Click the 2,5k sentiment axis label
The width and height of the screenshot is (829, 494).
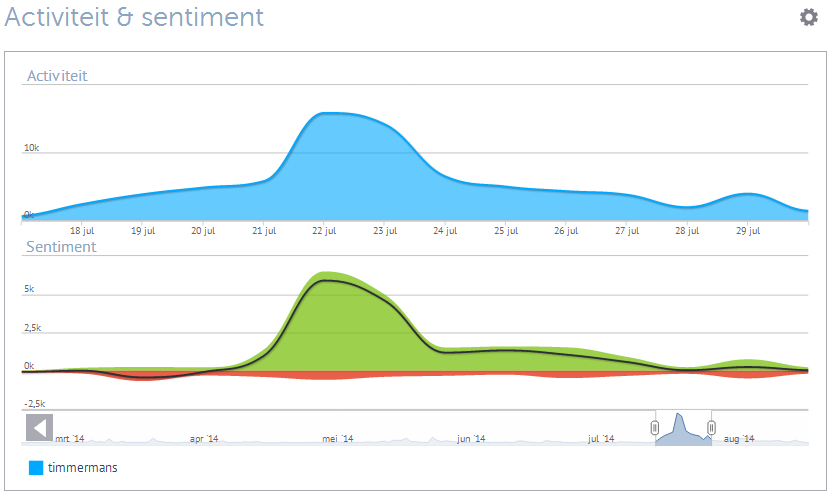coord(32,328)
